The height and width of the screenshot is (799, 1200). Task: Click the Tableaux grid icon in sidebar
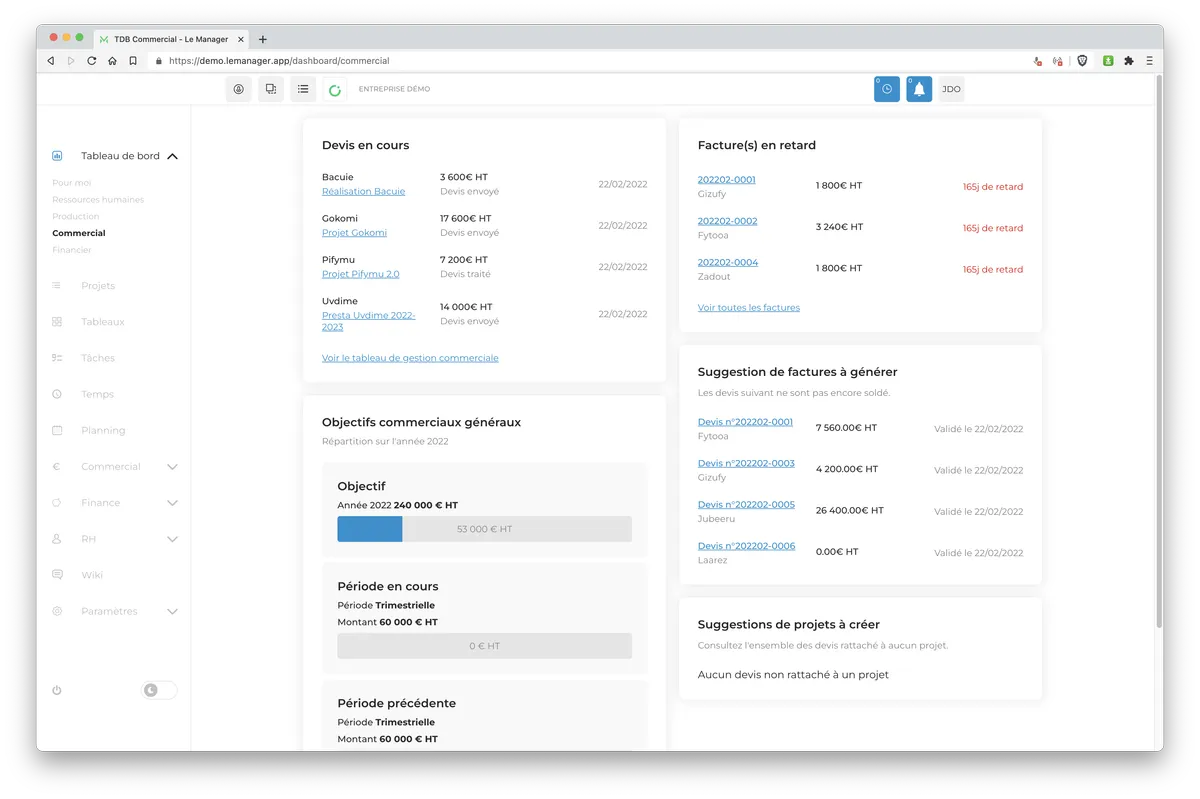pos(57,322)
